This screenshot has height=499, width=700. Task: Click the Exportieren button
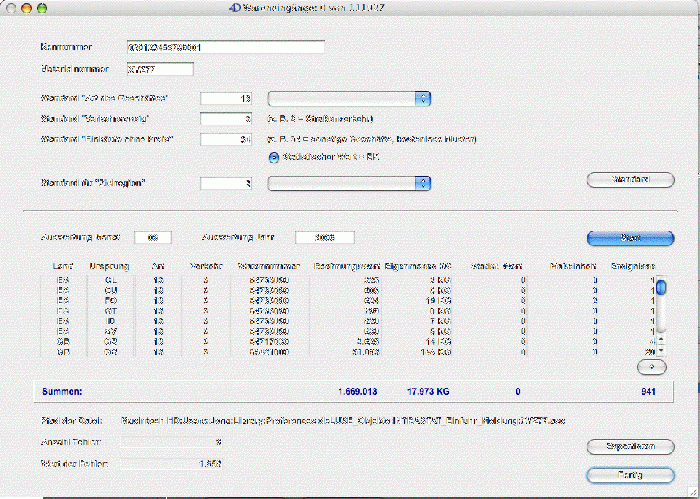click(x=630, y=447)
